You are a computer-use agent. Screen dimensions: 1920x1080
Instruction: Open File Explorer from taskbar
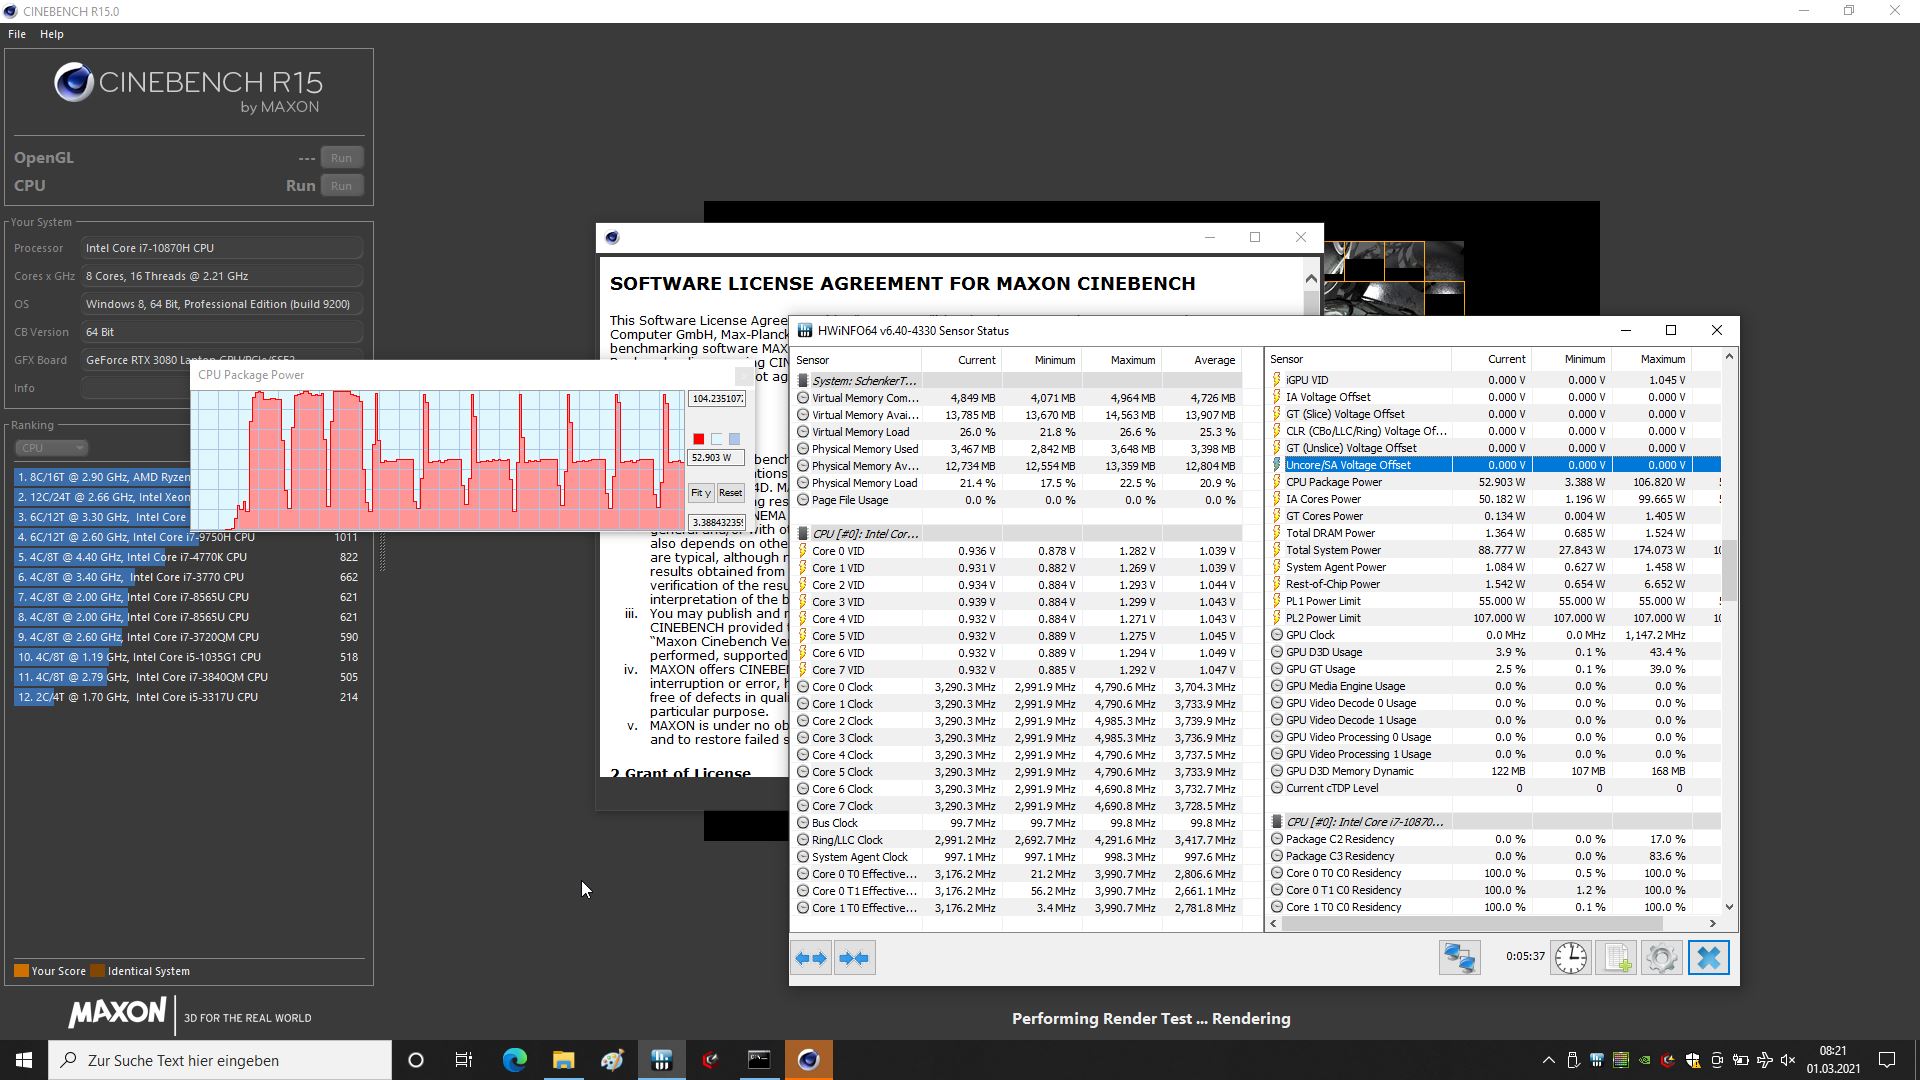(x=563, y=1060)
